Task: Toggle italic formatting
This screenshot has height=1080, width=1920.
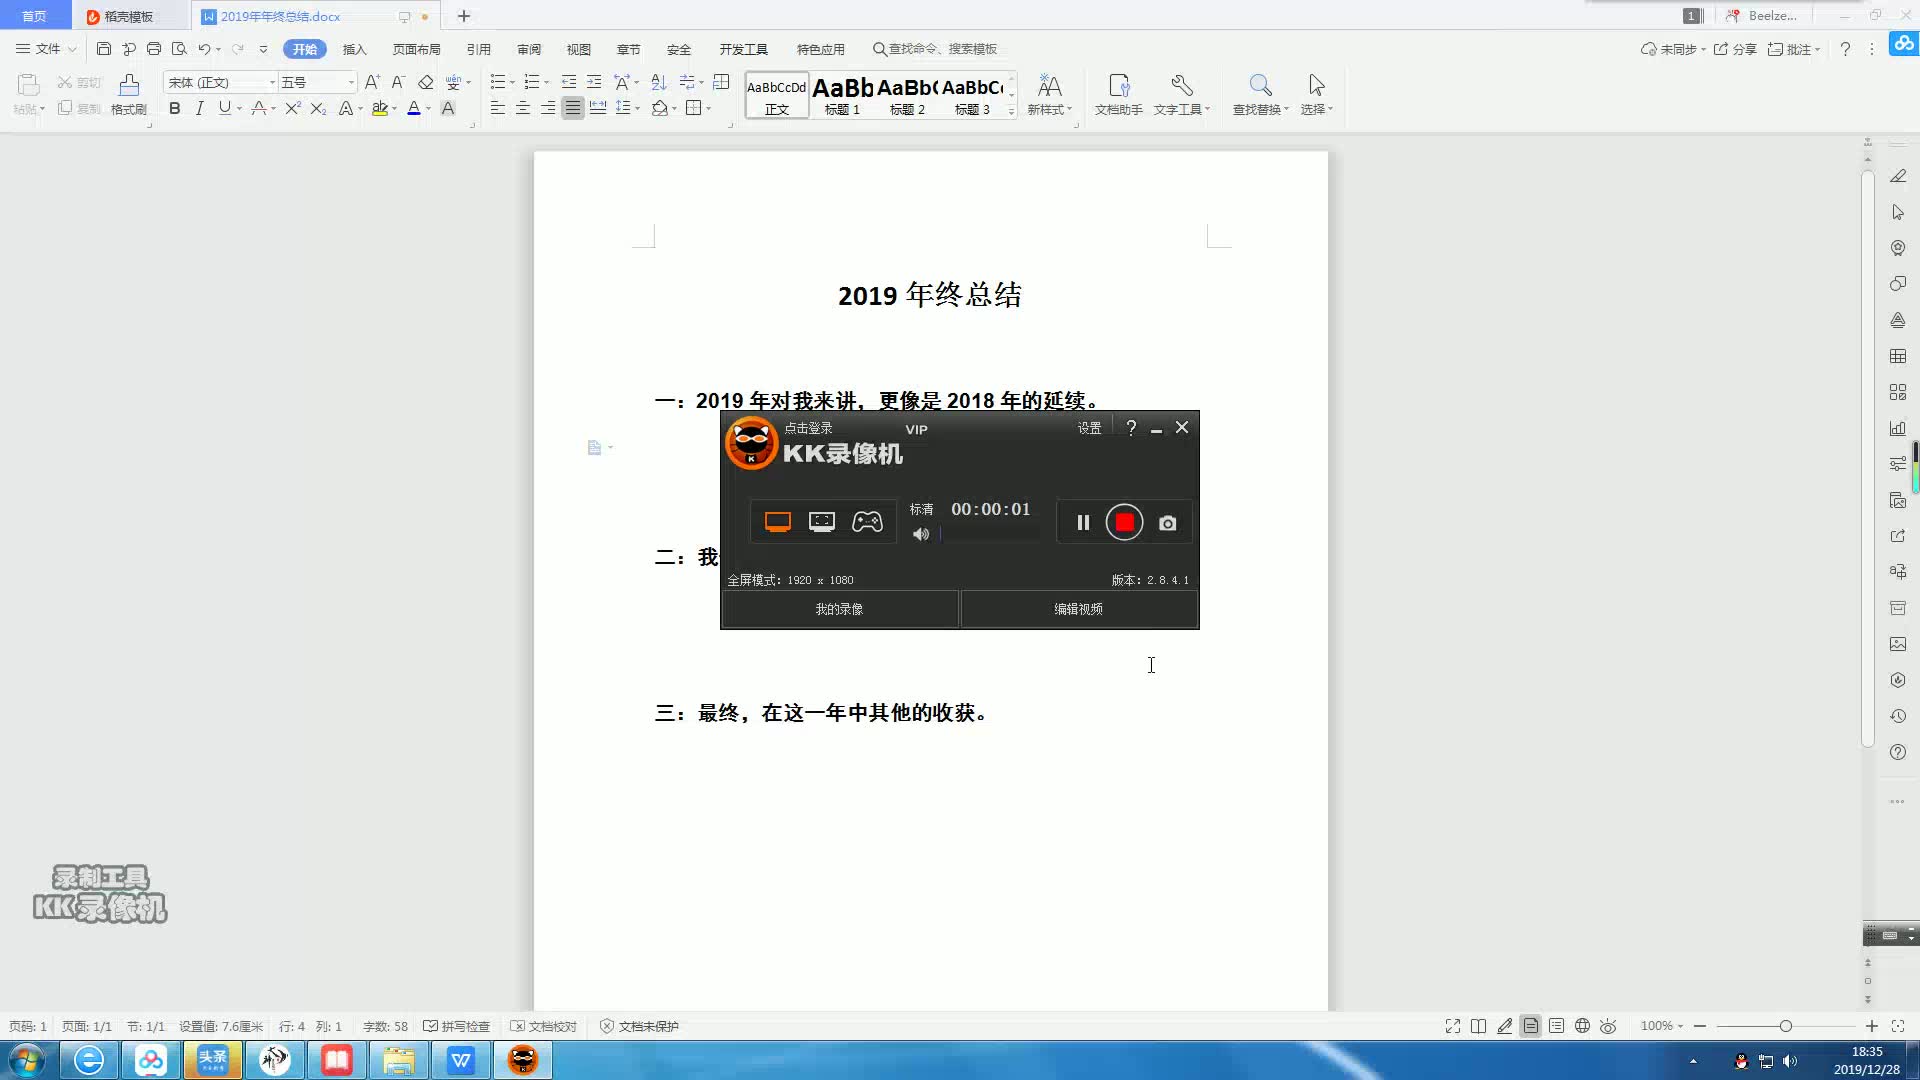Action: [x=199, y=108]
